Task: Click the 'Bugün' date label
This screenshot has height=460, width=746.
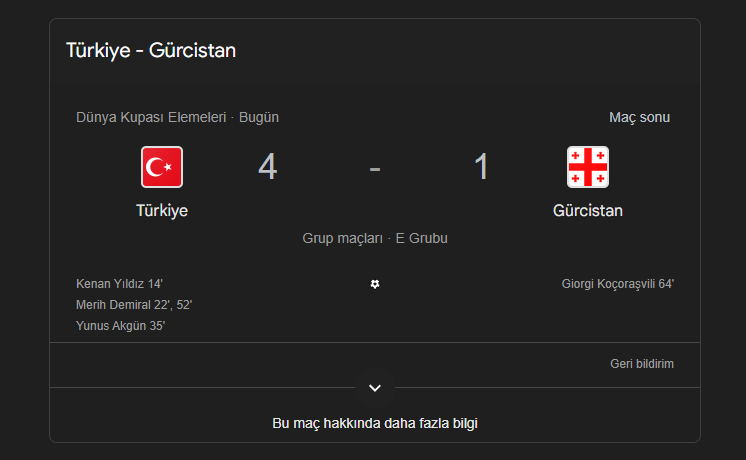Action: tap(259, 117)
